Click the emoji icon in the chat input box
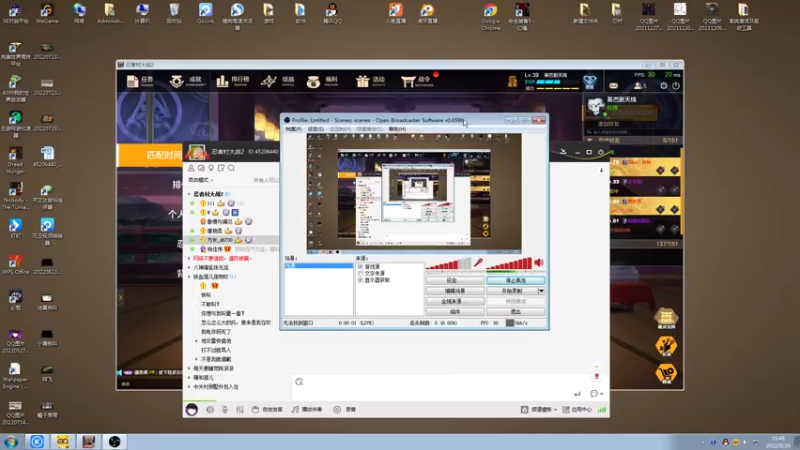This screenshot has width=800, height=450. click(299, 382)
